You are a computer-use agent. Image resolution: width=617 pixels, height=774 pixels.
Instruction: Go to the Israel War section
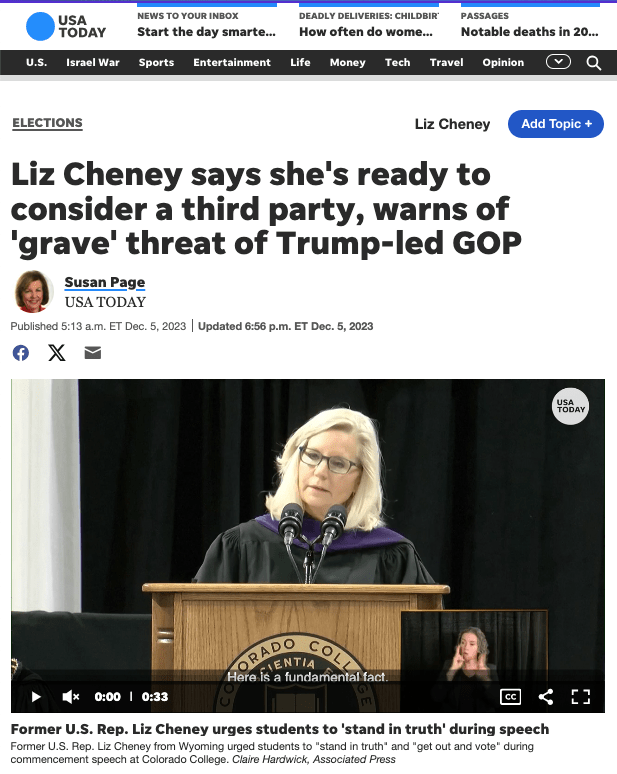click(93, 63)
